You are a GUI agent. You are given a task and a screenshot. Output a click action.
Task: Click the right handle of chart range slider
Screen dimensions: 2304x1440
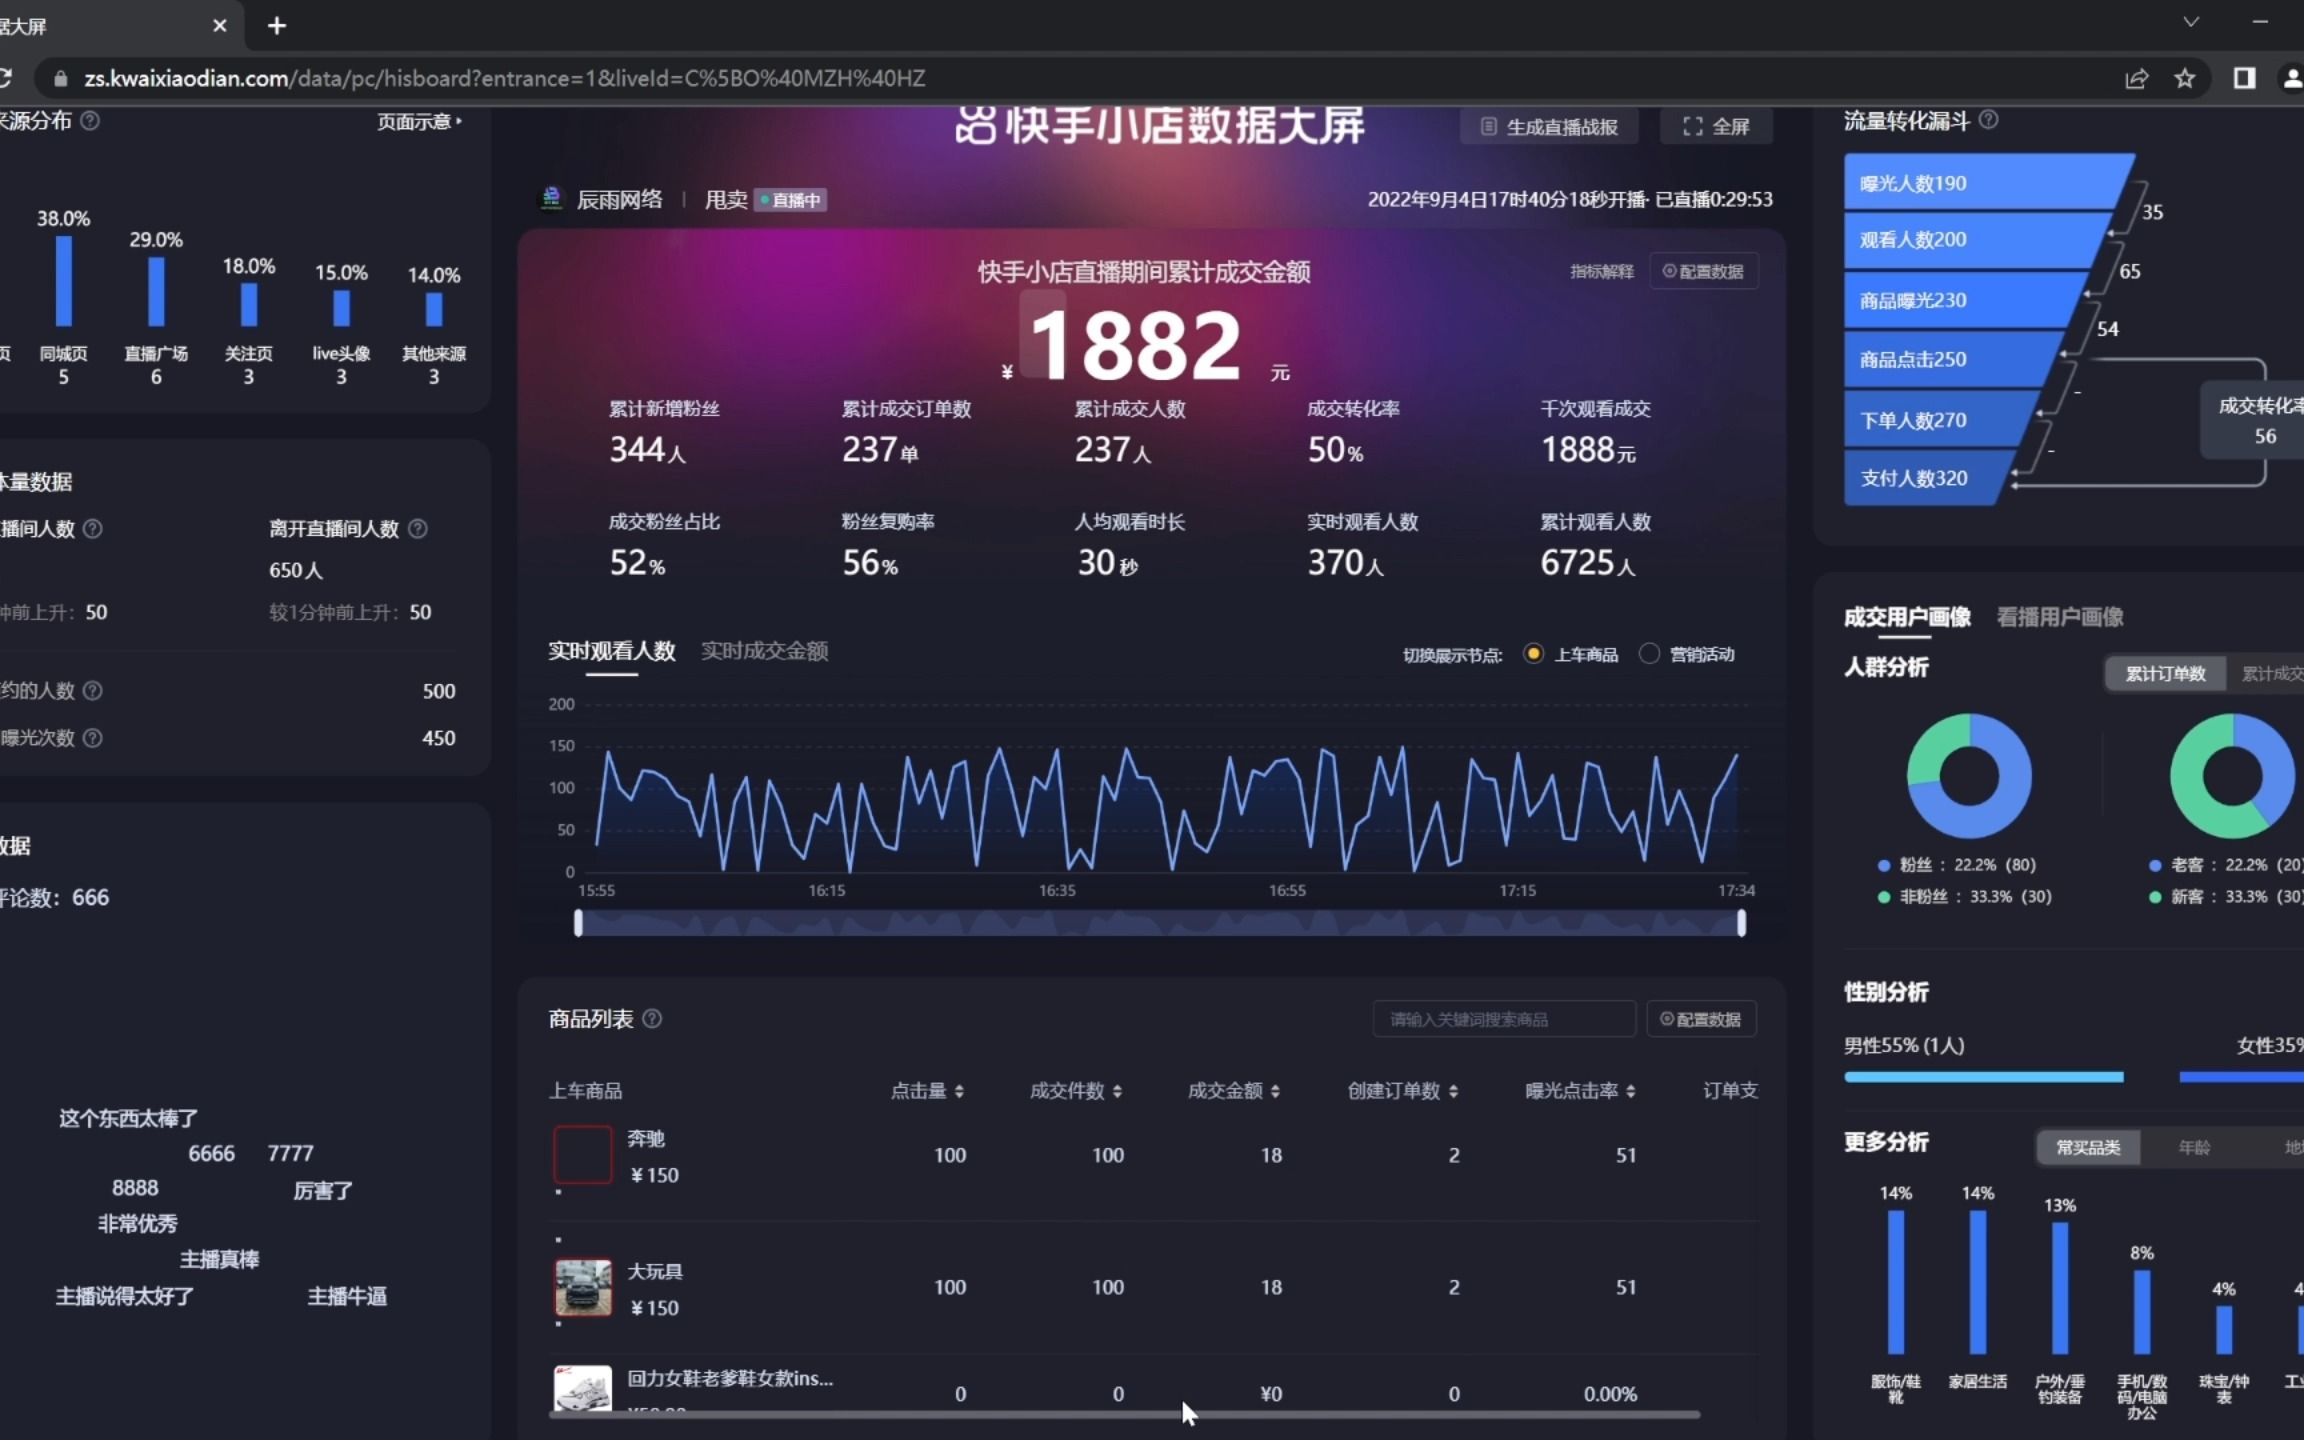pyautogui.click(x=1742, y=923)
